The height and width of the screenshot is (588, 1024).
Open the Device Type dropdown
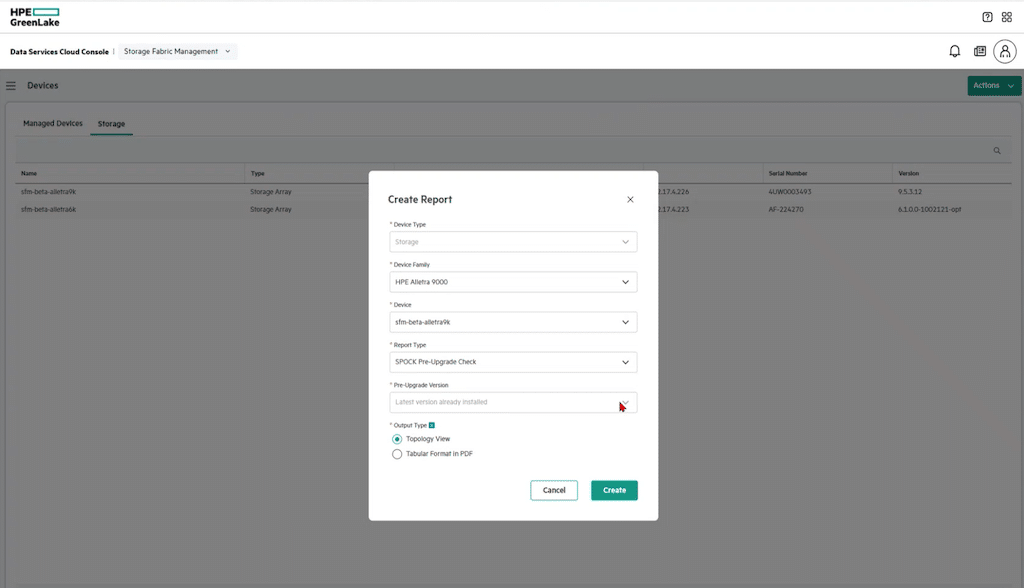click(x=513, y=242)
